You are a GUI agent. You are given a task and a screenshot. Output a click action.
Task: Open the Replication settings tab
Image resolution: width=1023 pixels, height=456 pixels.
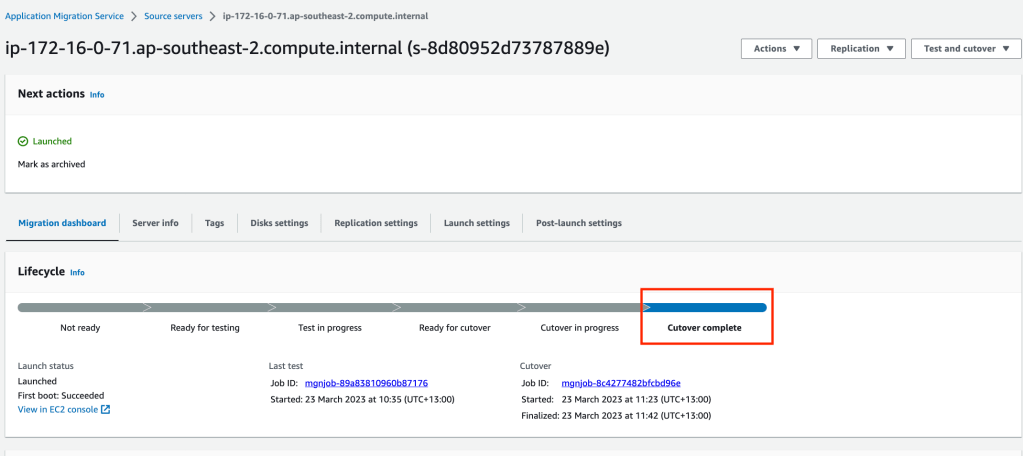tap(376, 223)
